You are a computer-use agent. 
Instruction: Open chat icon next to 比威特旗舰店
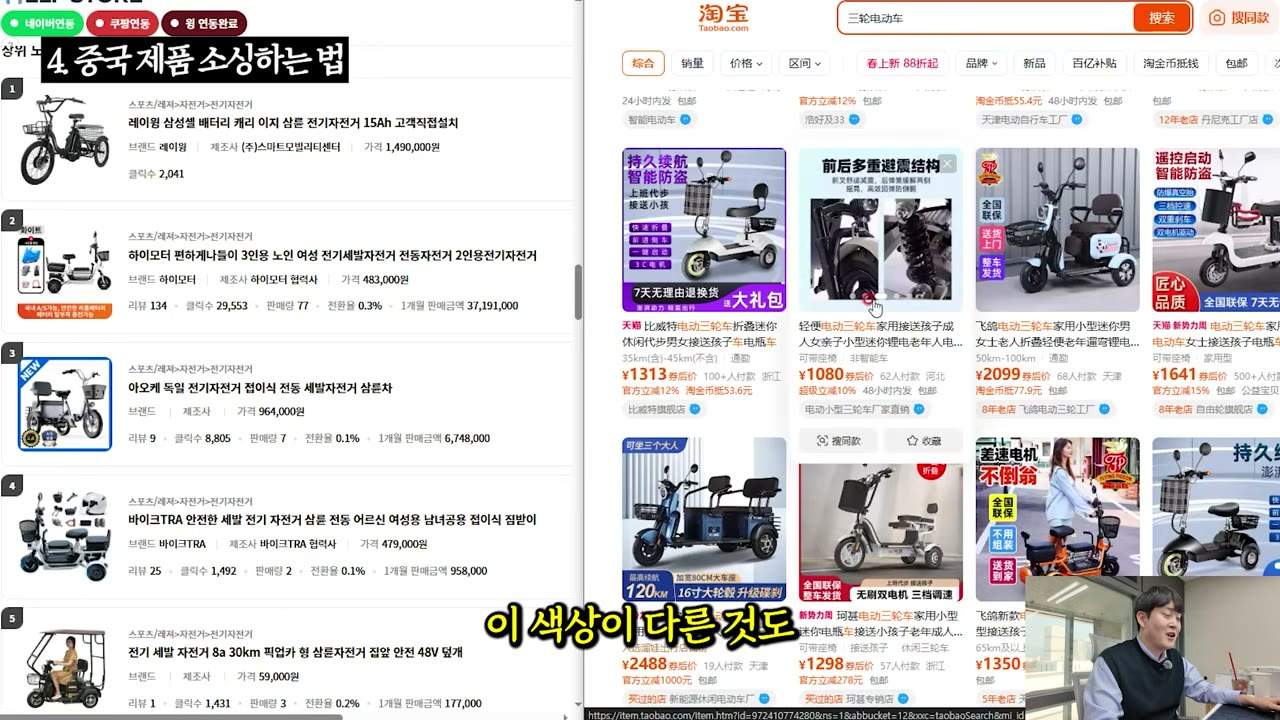[x=695, y=409]
